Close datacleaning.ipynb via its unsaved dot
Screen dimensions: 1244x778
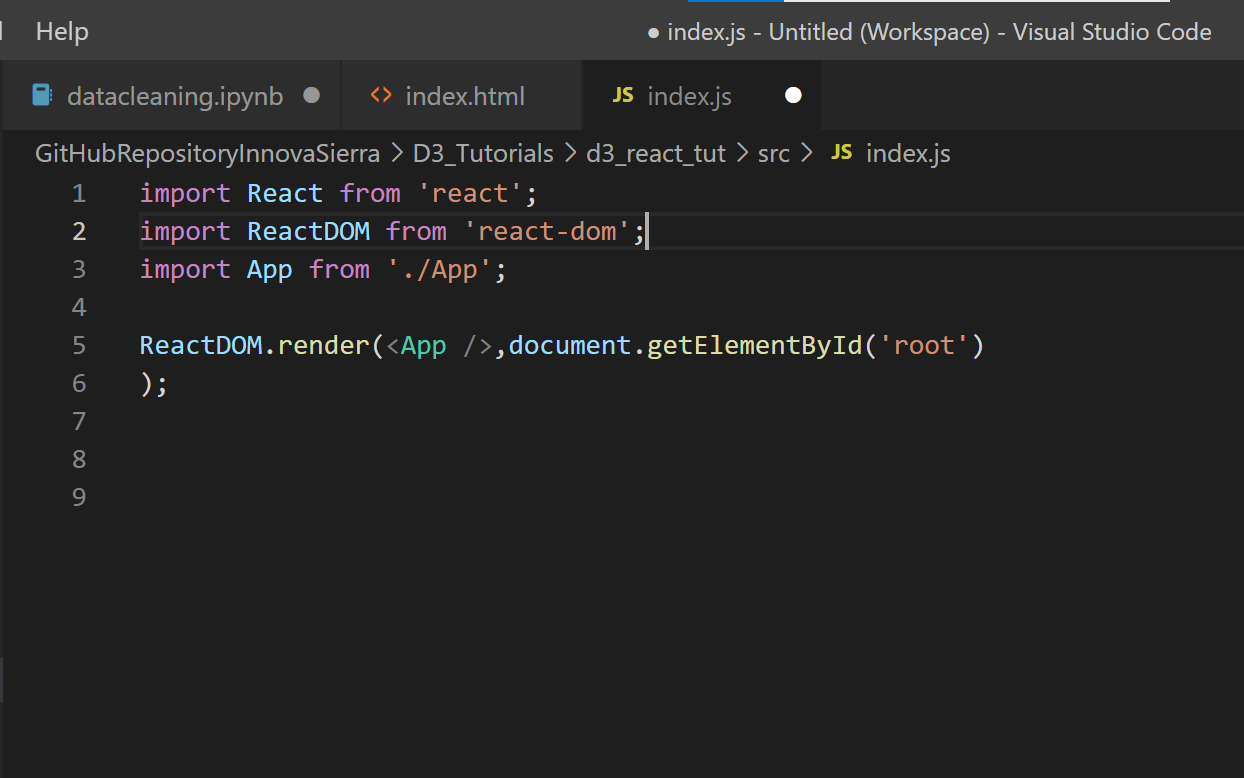pyautogui.click(x=311, y=95)
